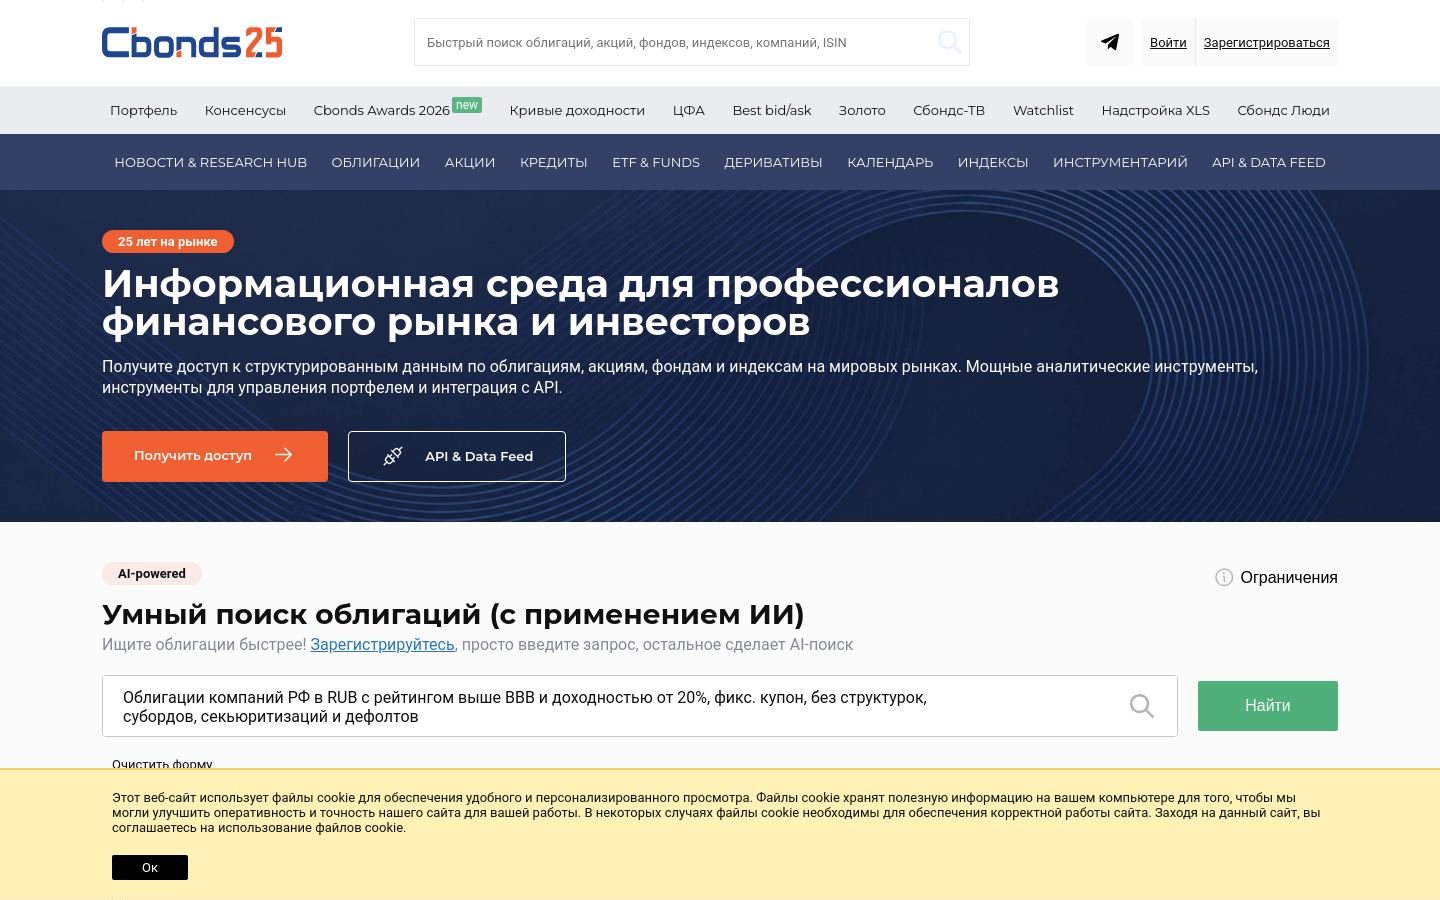
Task: Click the info icon beside Ограничения
Action: [x=1223, y=577]
